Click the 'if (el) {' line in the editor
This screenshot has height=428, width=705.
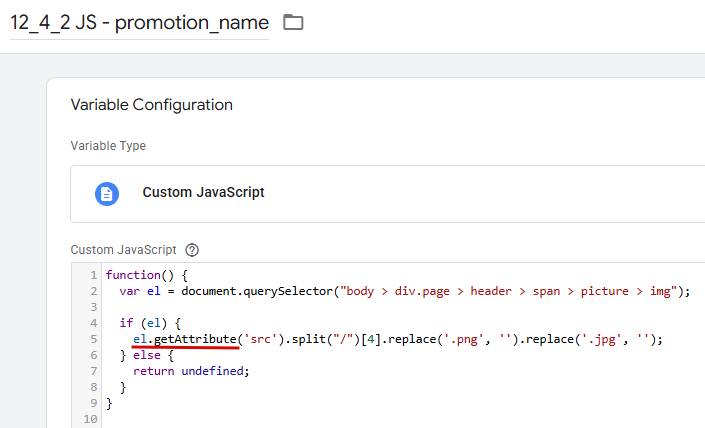click(153, 323)
